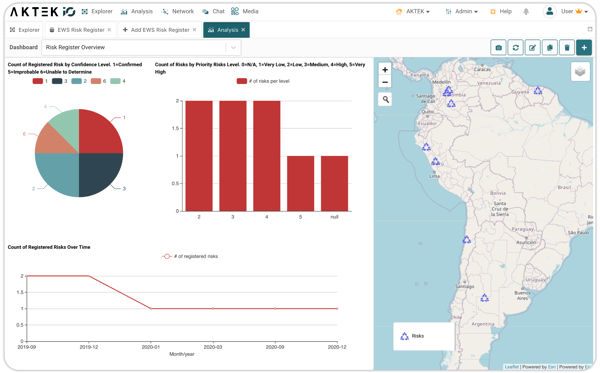Click the Explorer tab grid icon
The width and height of the screenshot is (600, 373).
pyautogui.click(x=13, y=30)
